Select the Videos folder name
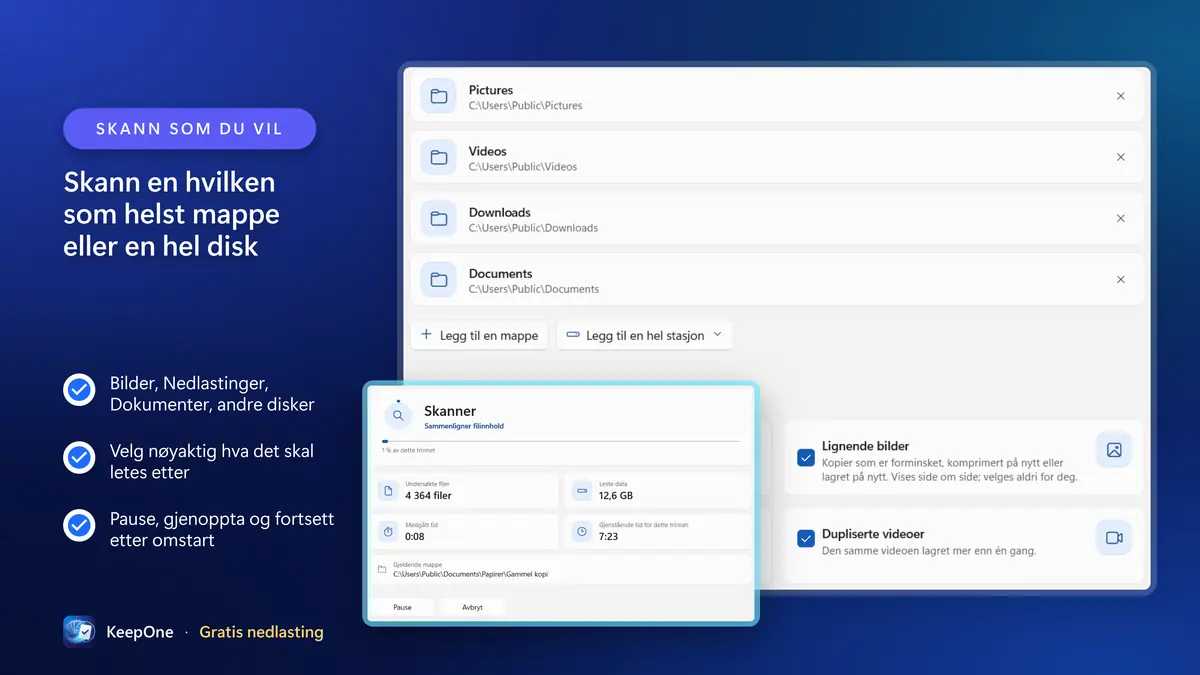 point(488,151)
